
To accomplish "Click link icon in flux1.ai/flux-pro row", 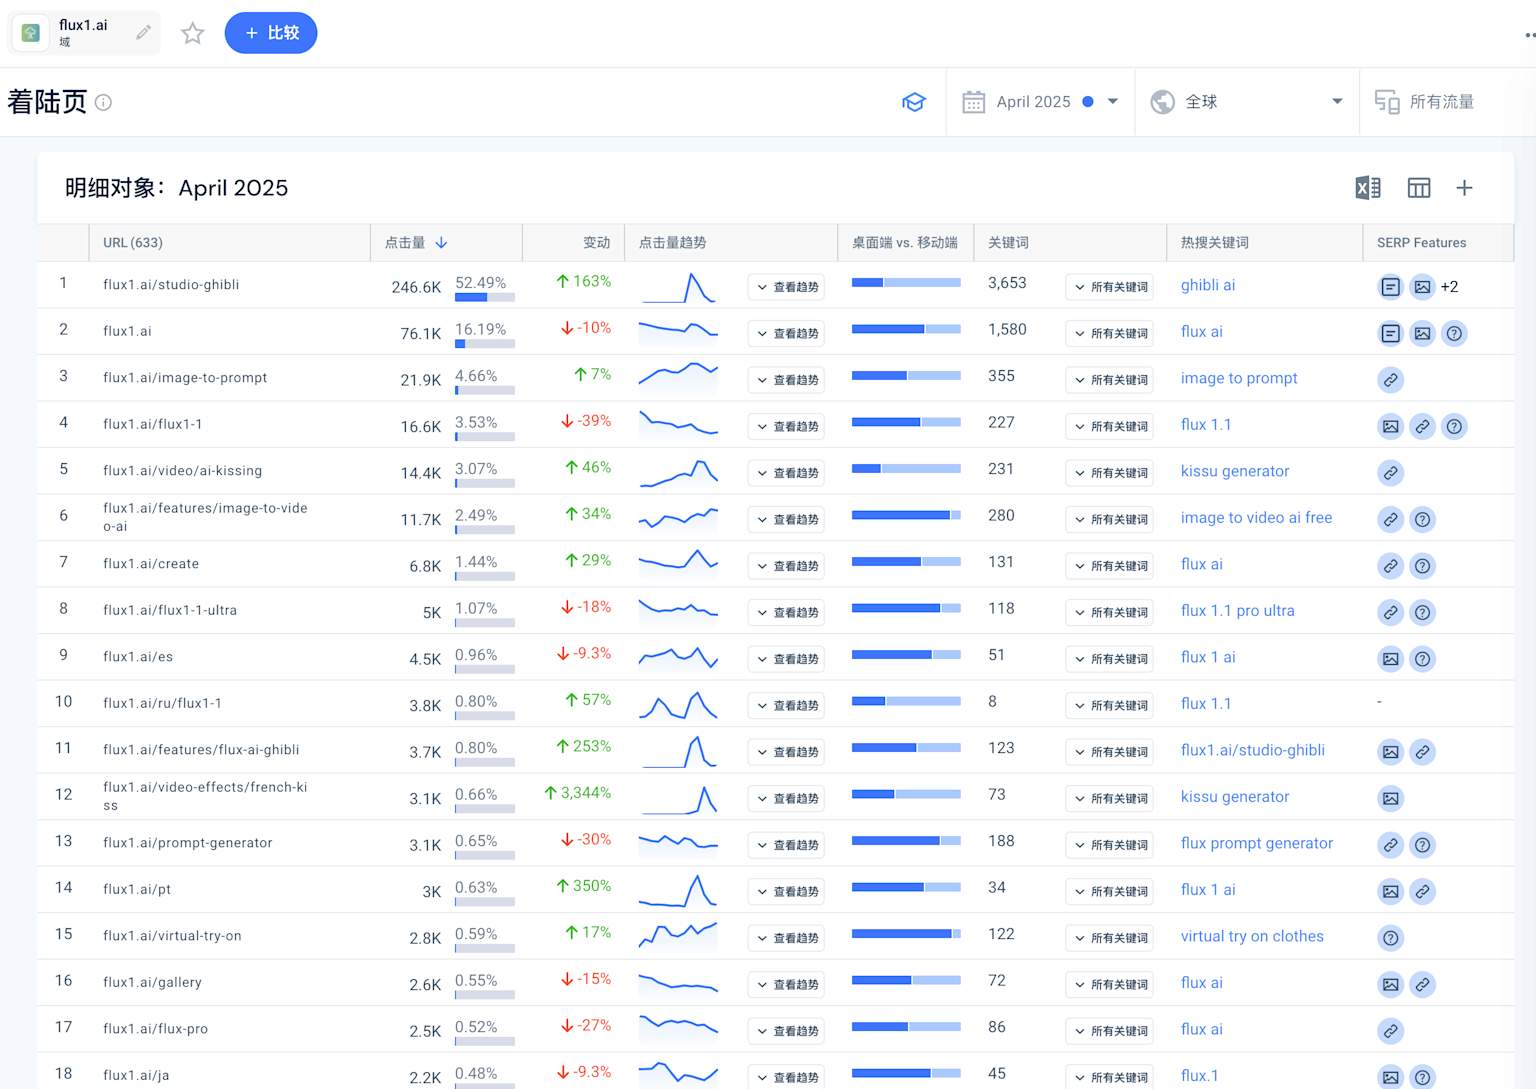I will pos(1391,1031).
